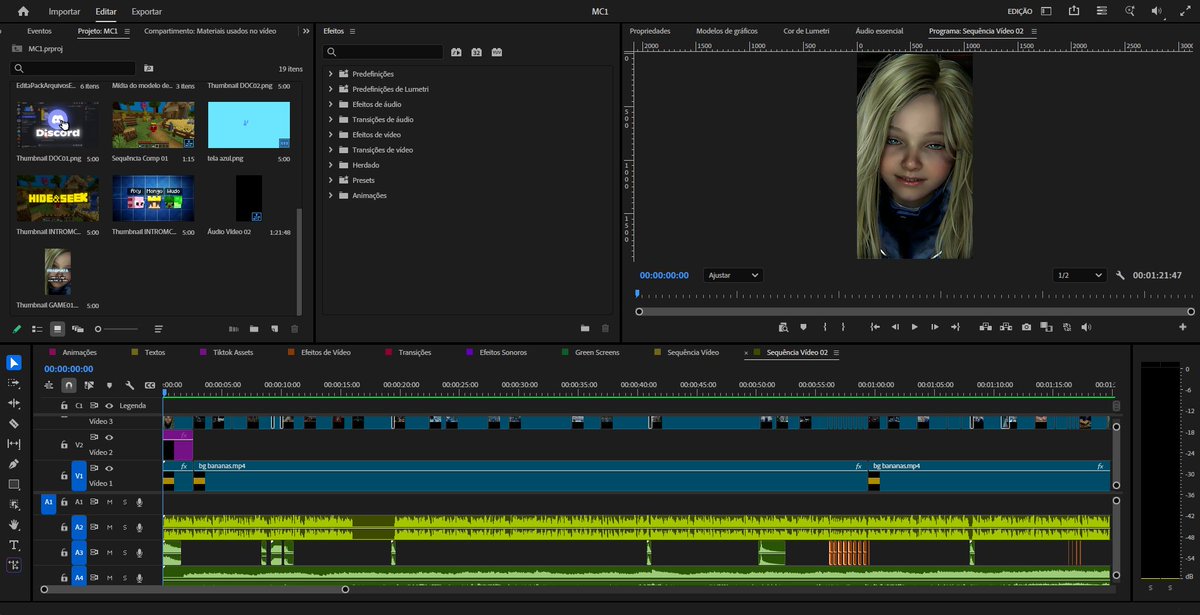1200x615 pixels.
Task: Expand Efeitos de vídeo folder
Action: [x=331, y=134]
